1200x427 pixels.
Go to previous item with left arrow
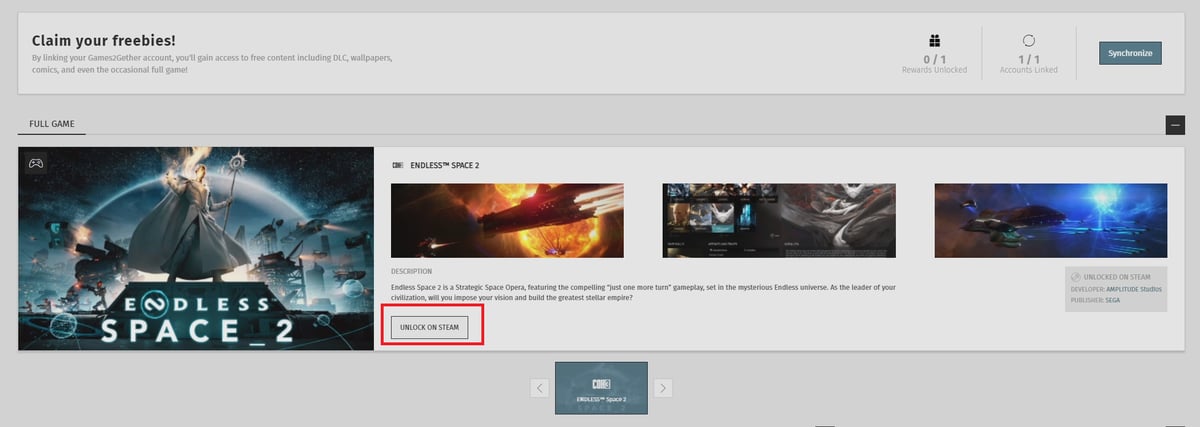click(540, 388)
